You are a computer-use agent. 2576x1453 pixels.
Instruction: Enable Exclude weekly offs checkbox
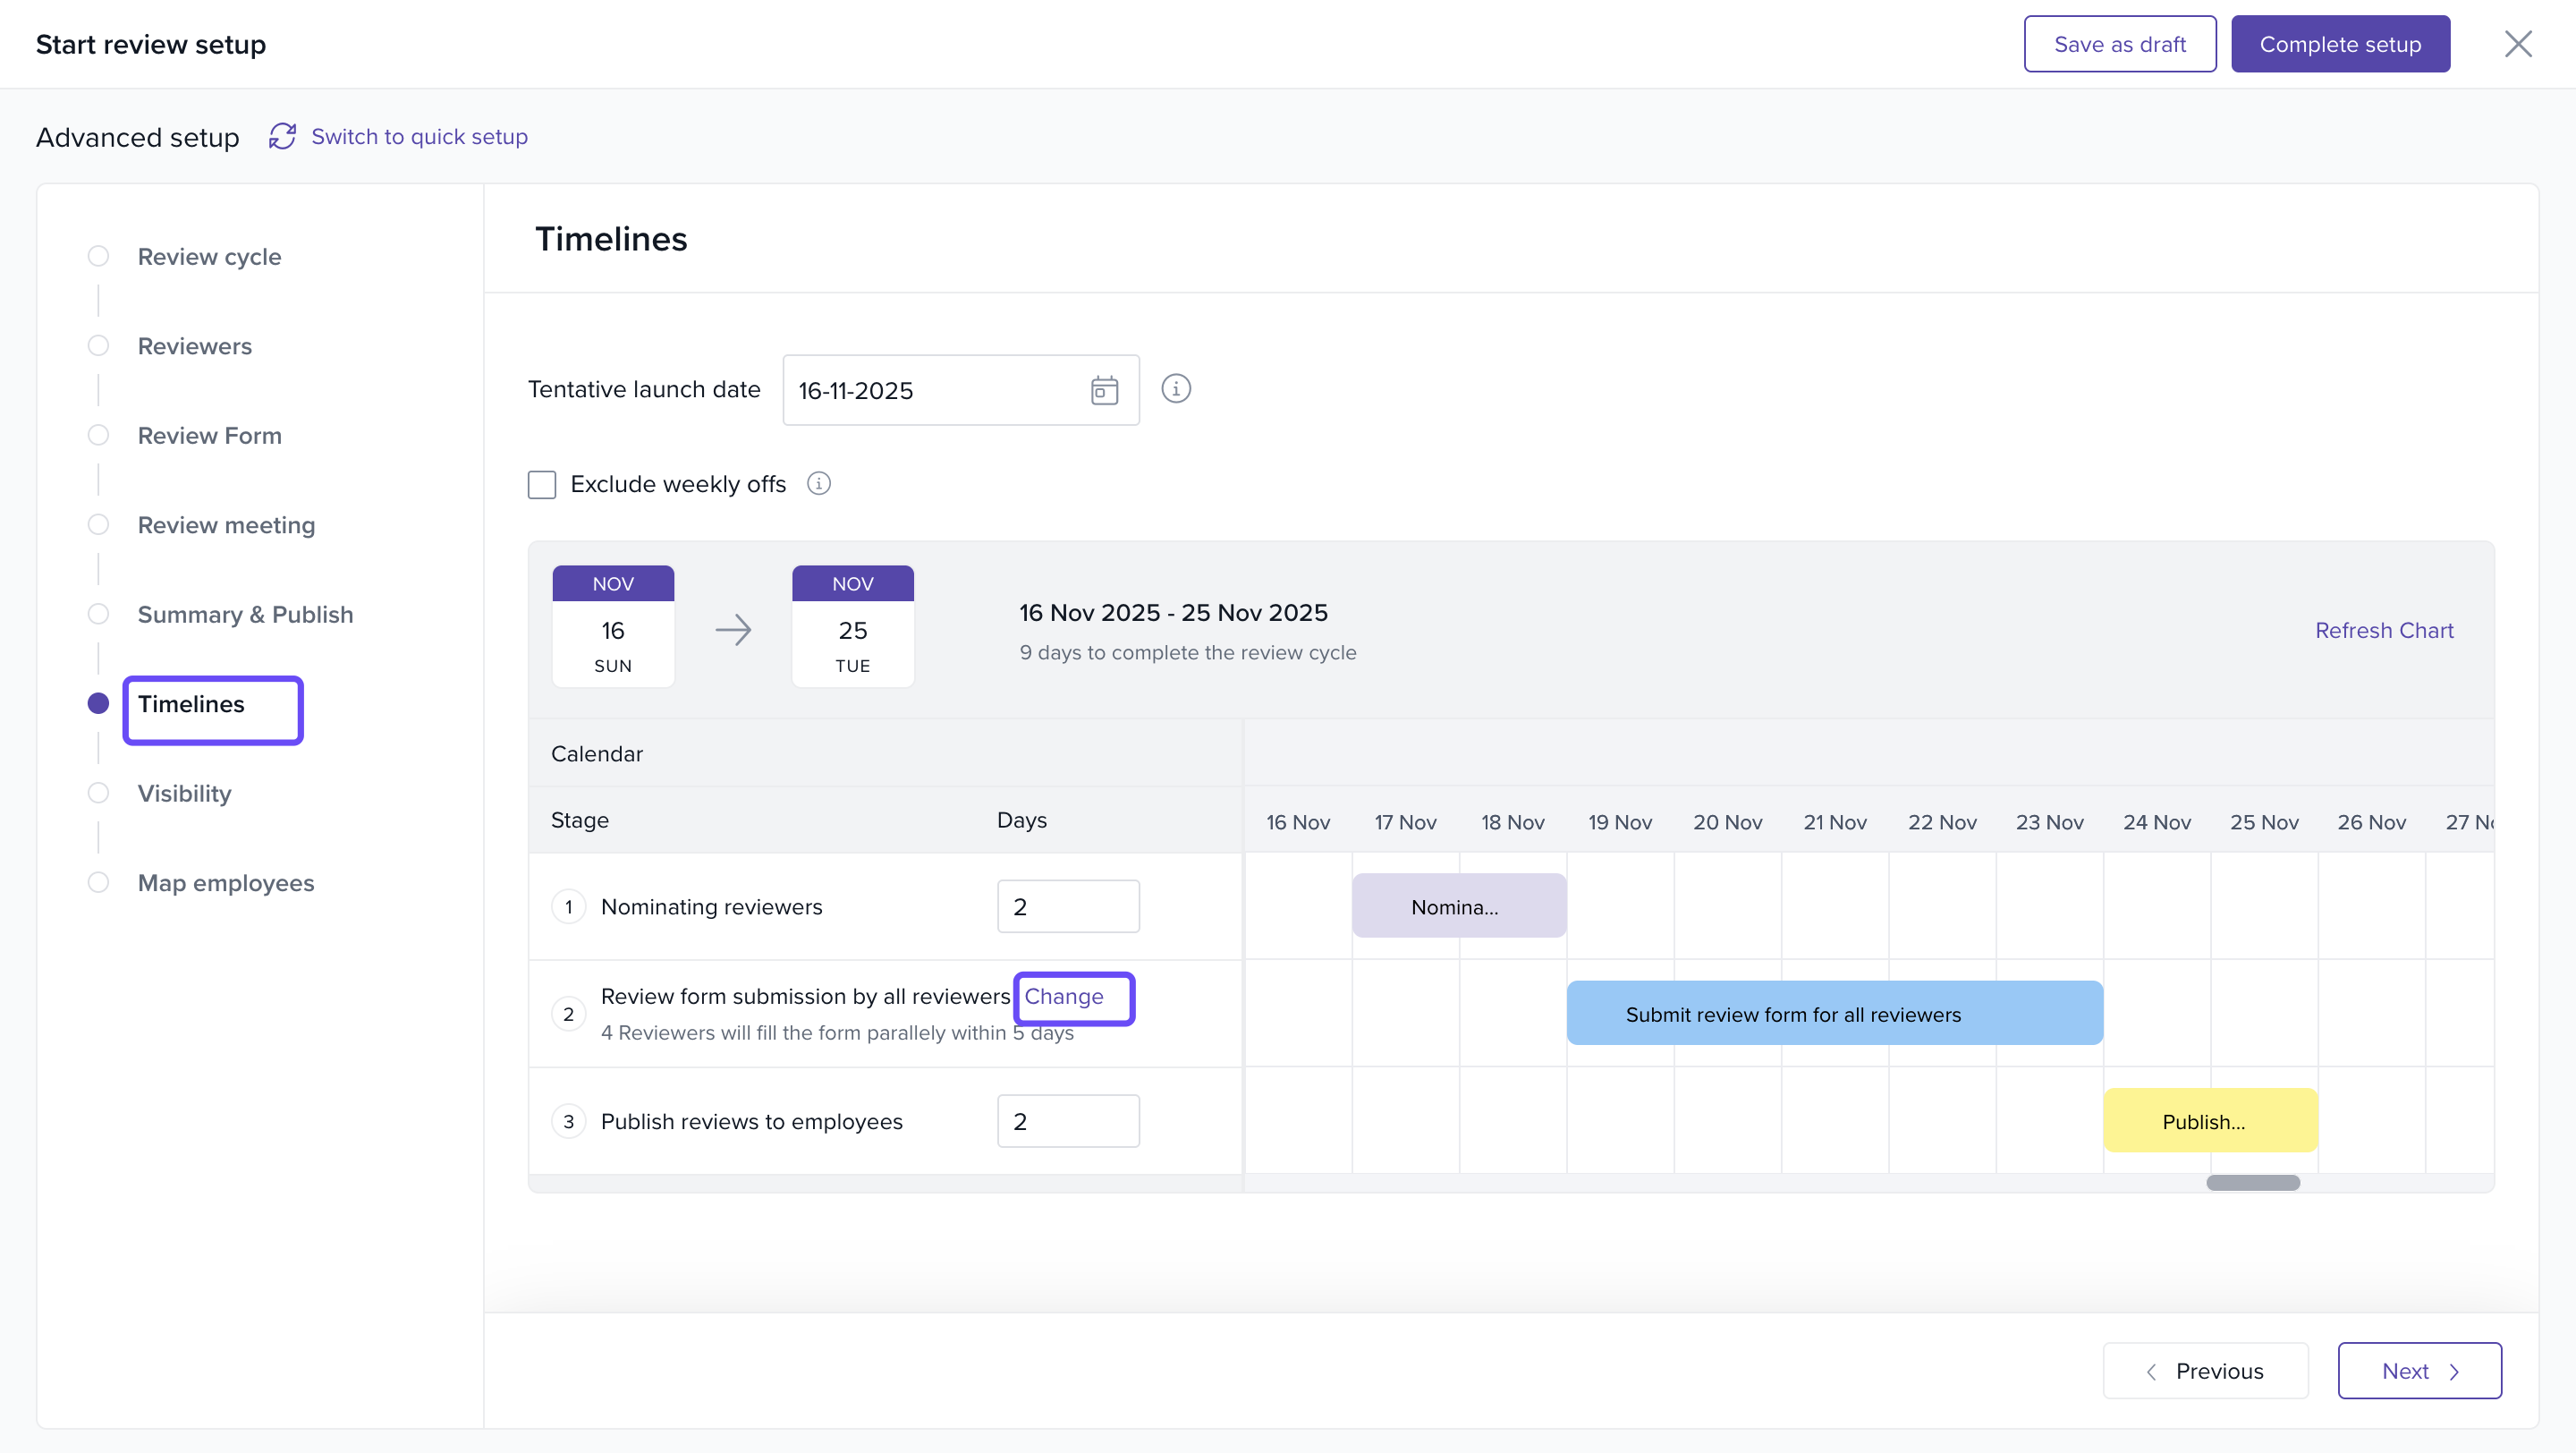(542, 485)
